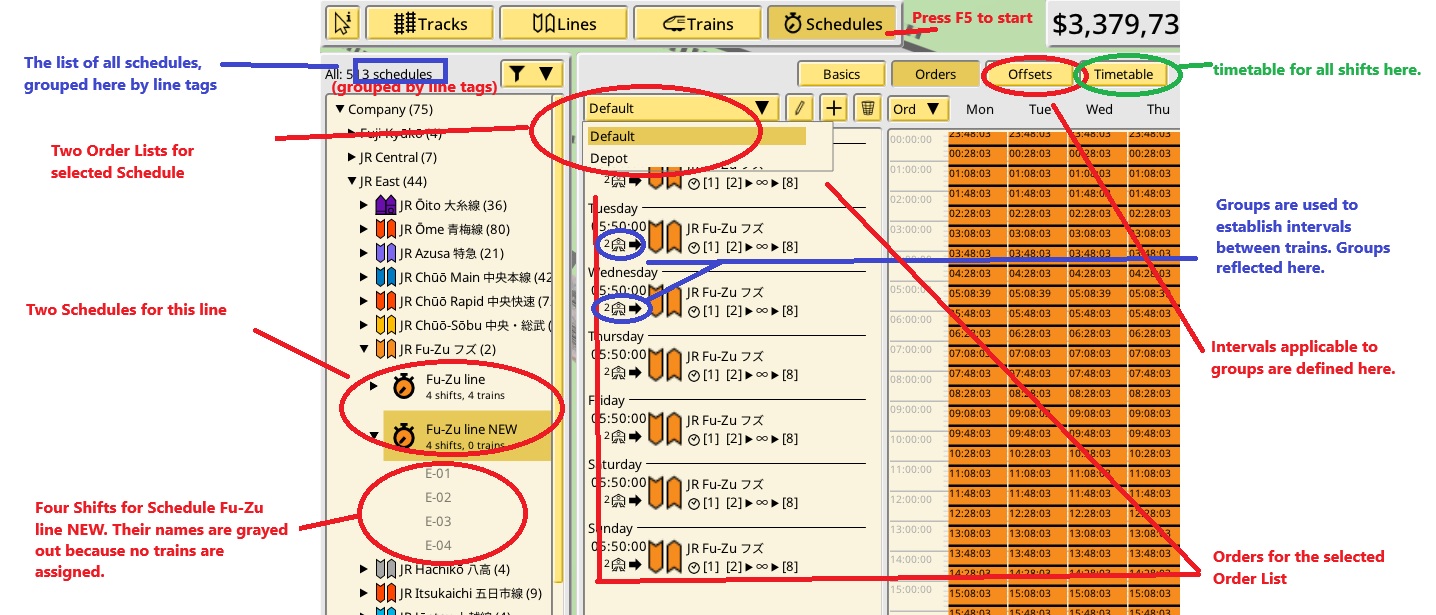The height and width of the screenshot is (615, 1436).
Task: Click the yellow JR Chūō-Sōbu line icon
Action: pos(385,325)
